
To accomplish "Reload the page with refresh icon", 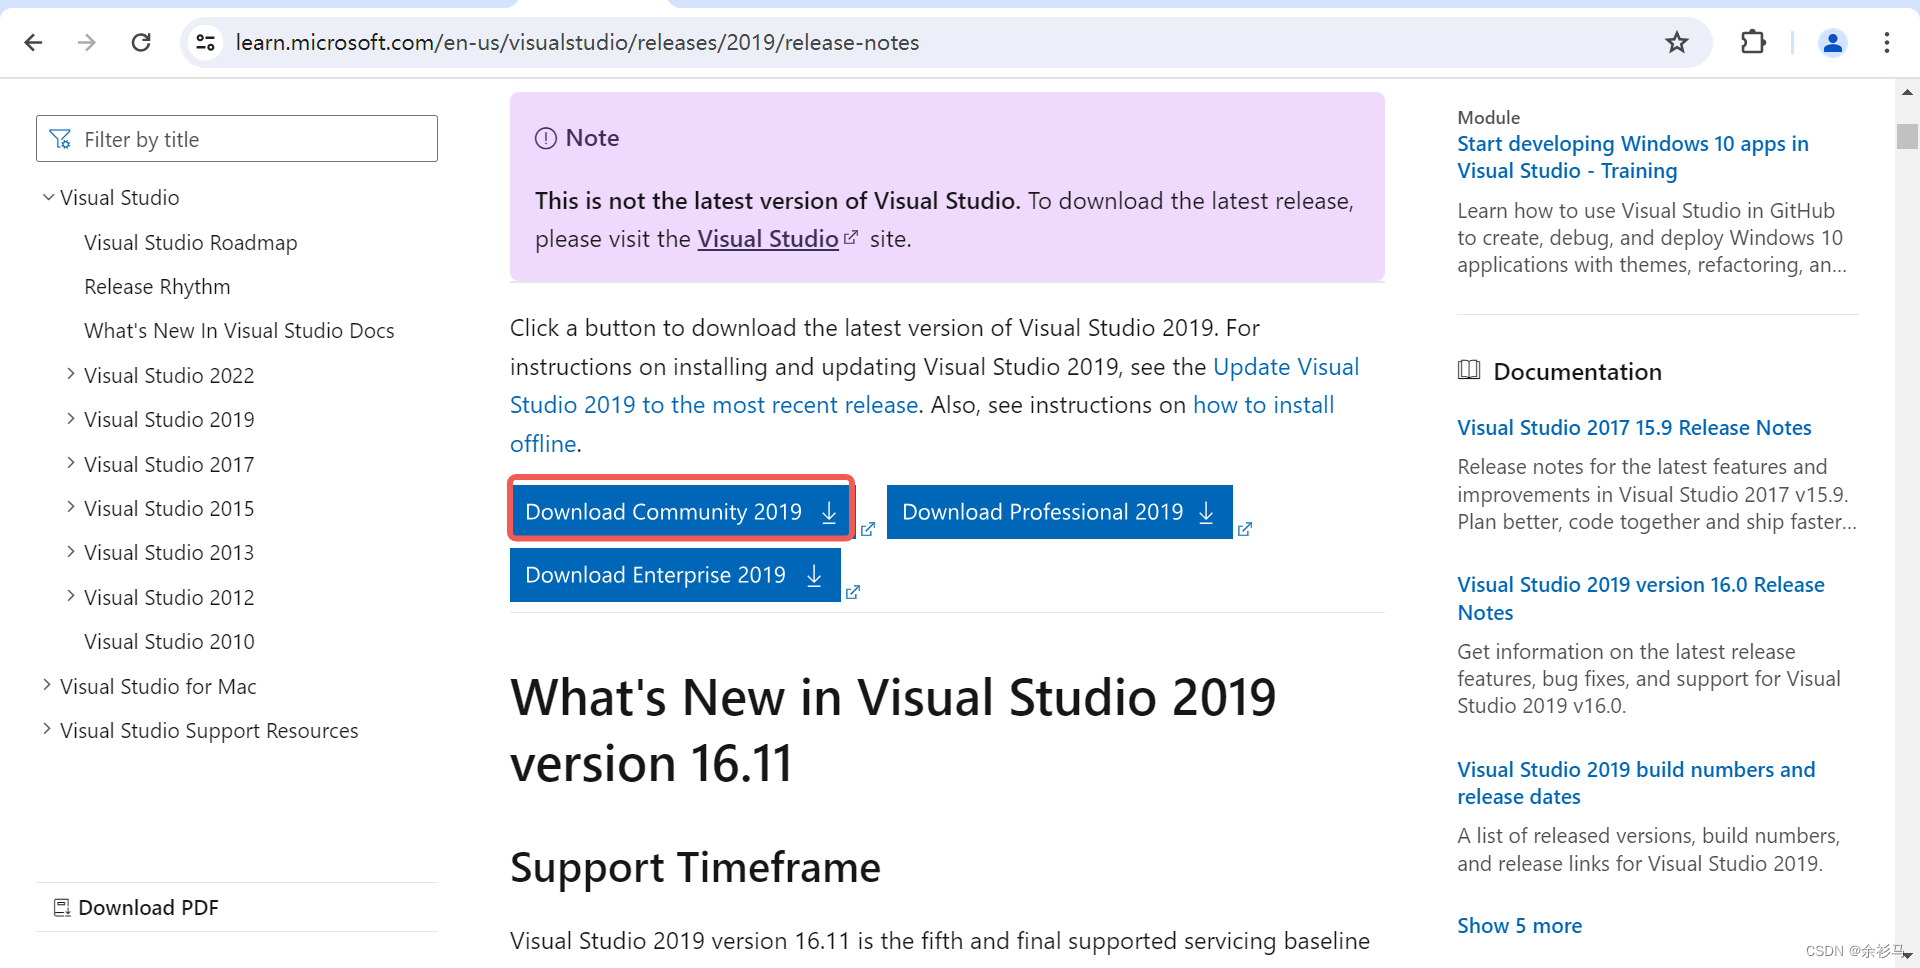I will click(x=141, y=42).
